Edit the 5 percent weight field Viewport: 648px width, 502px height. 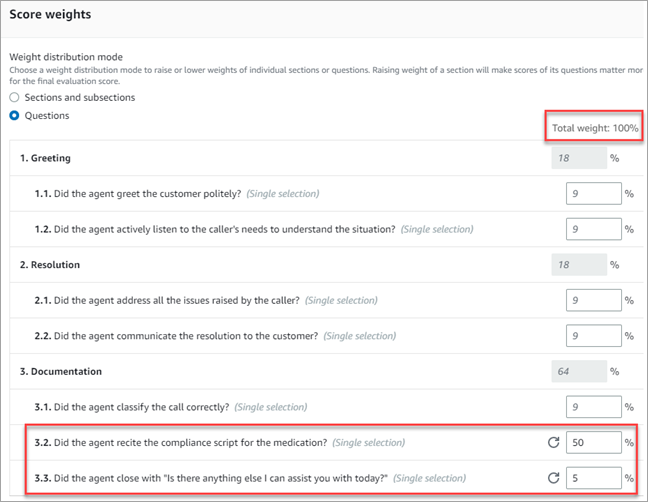pyautogui.click(x=592, y=478)
